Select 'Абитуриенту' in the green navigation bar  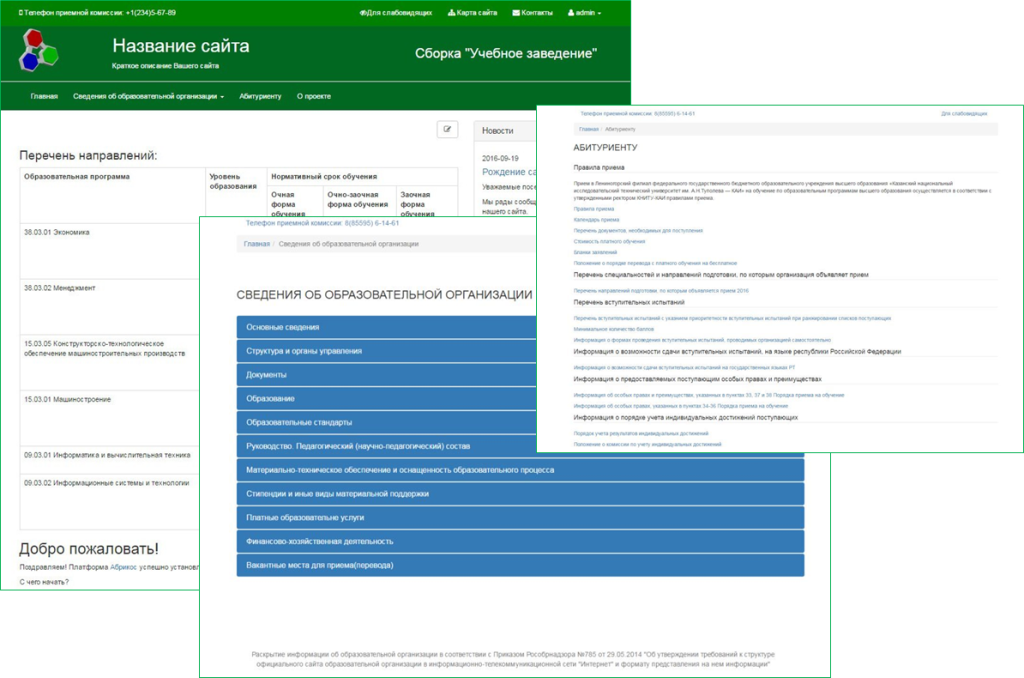coord(260,96)
